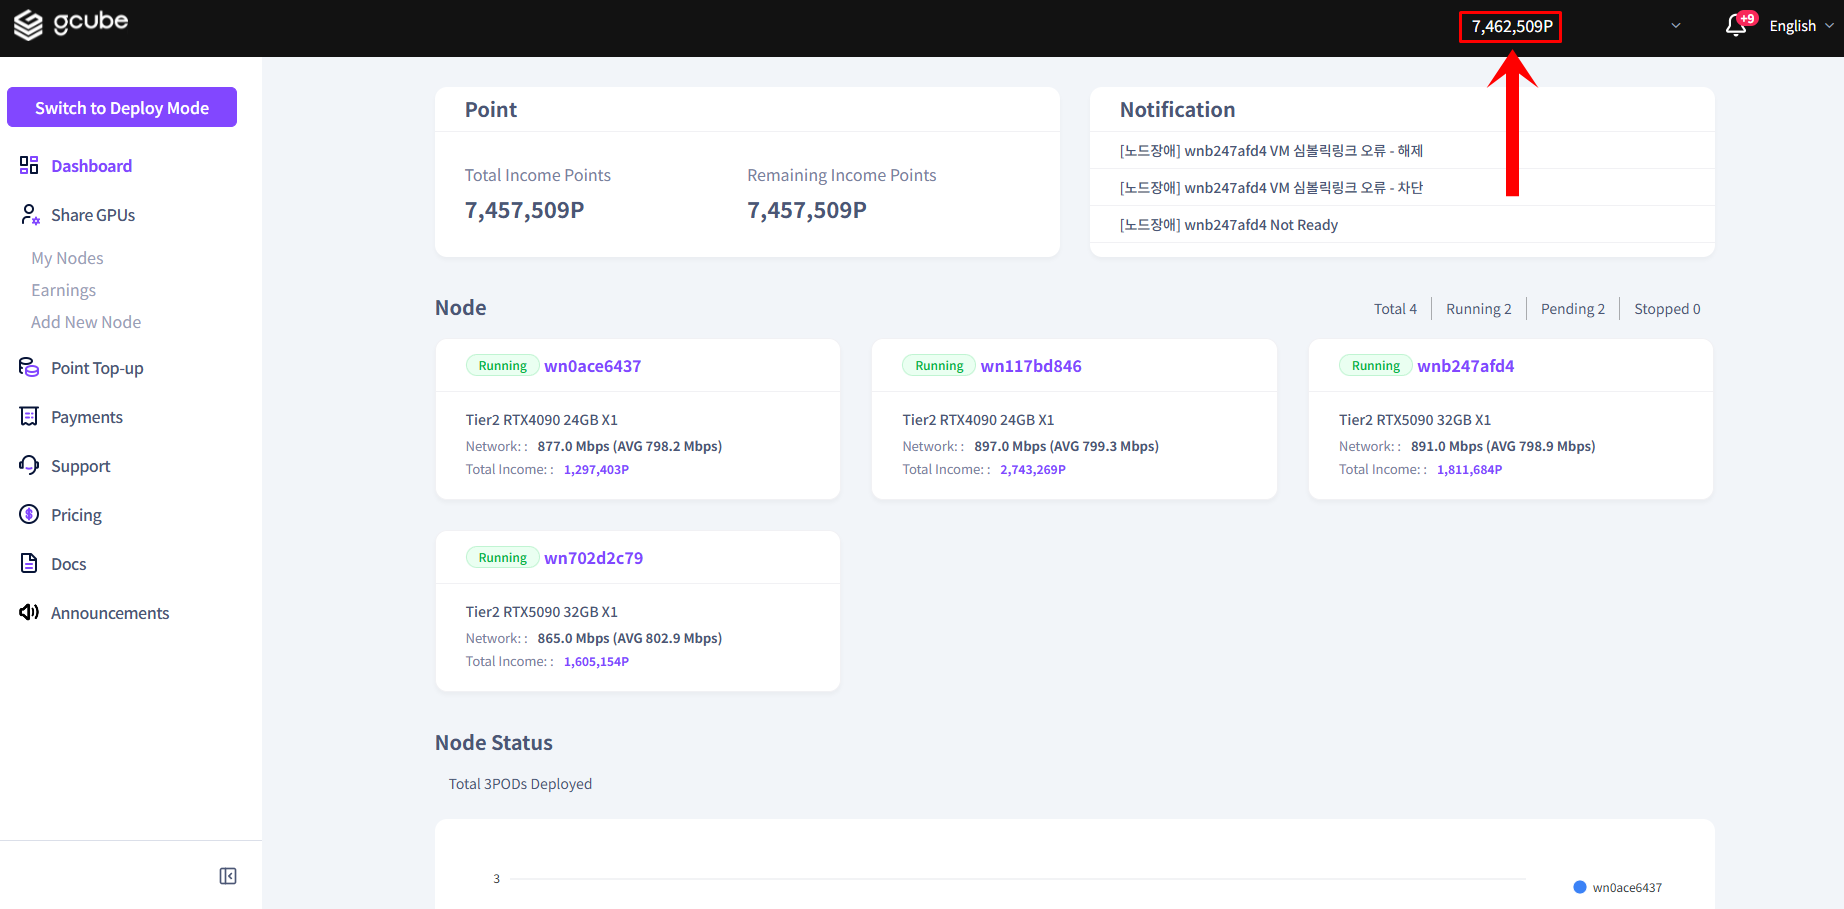The image size is (1844, 909).
Task: Filter nodes by Running 2
Action: tap(1479, 309)
